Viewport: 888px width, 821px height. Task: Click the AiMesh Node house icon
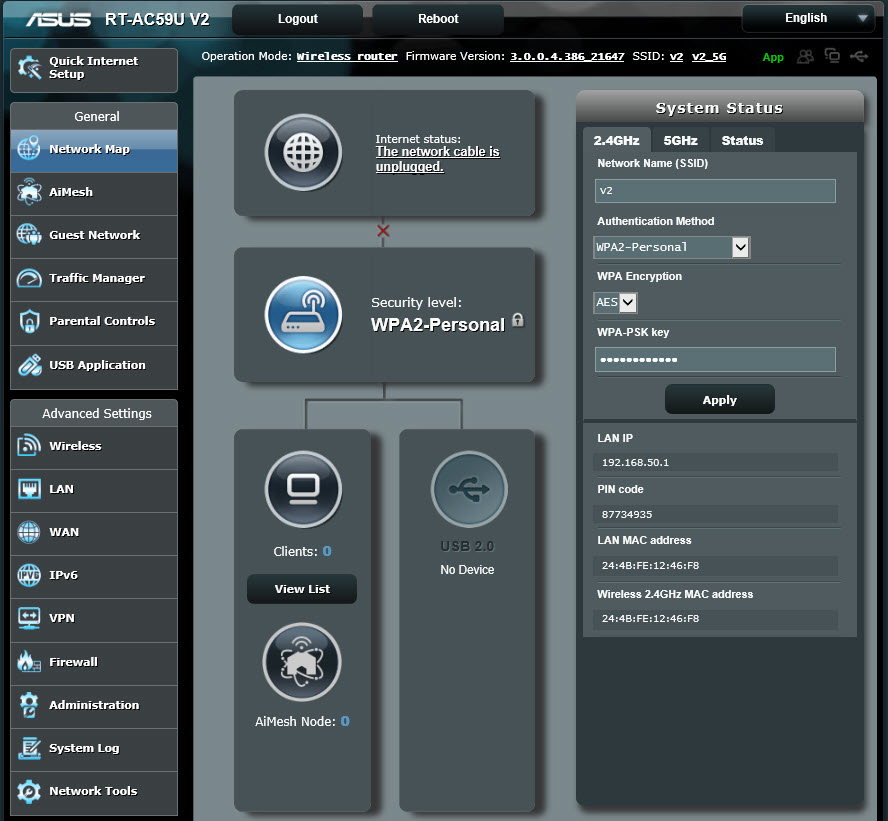pos(302,662)
